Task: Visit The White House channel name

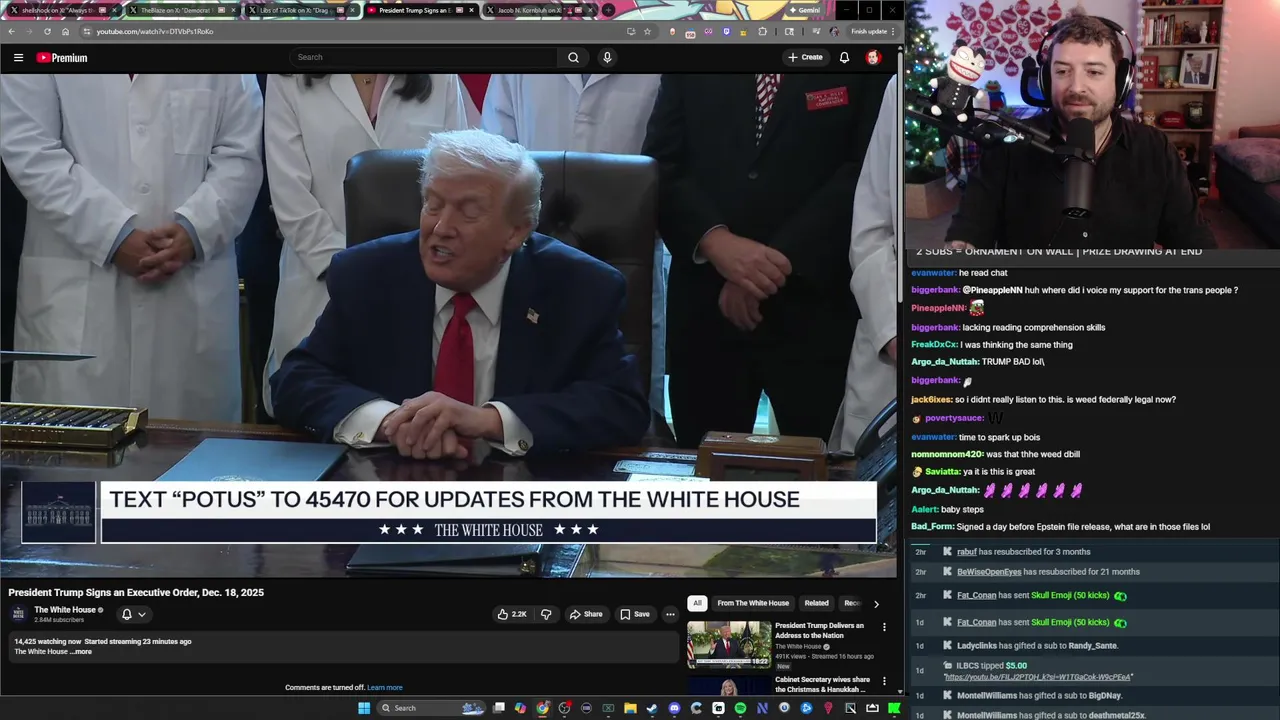Action: (65, 610)
